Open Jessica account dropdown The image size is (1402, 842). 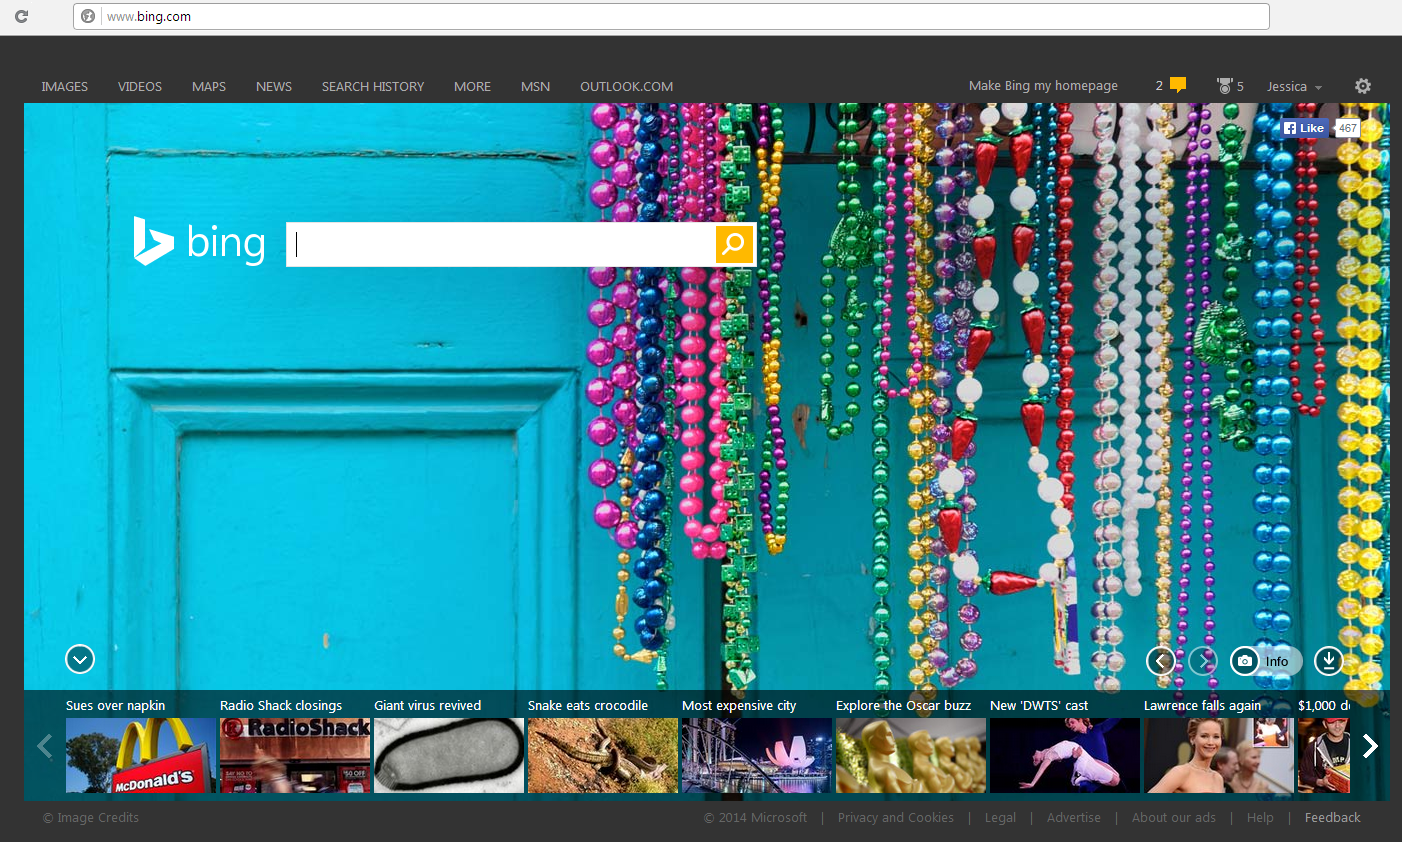[1294, 87]
